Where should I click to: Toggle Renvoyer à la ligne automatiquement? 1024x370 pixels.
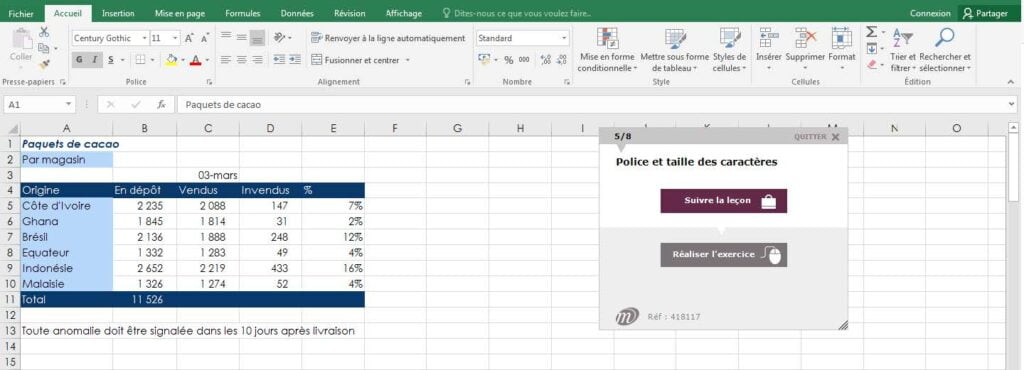(x=389, y=38)
